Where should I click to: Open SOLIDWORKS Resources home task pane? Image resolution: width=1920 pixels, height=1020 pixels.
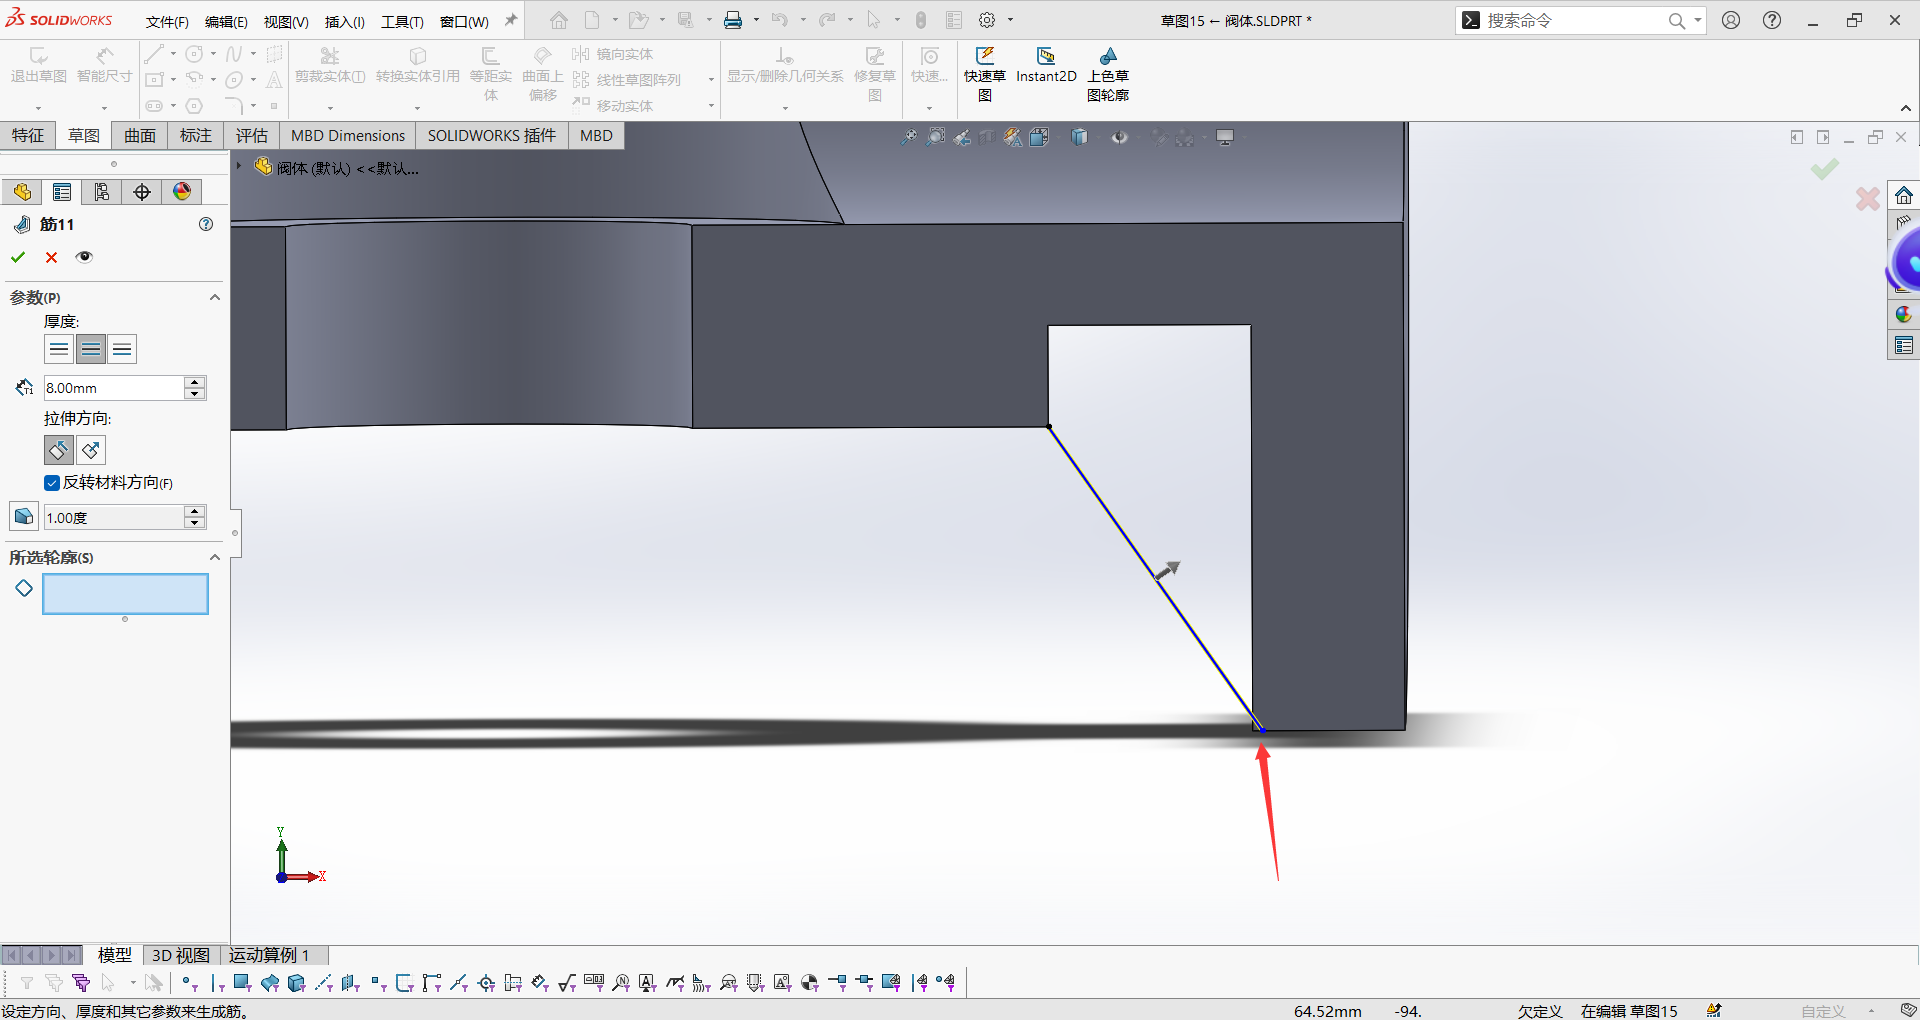click(x=1904, y=195)
